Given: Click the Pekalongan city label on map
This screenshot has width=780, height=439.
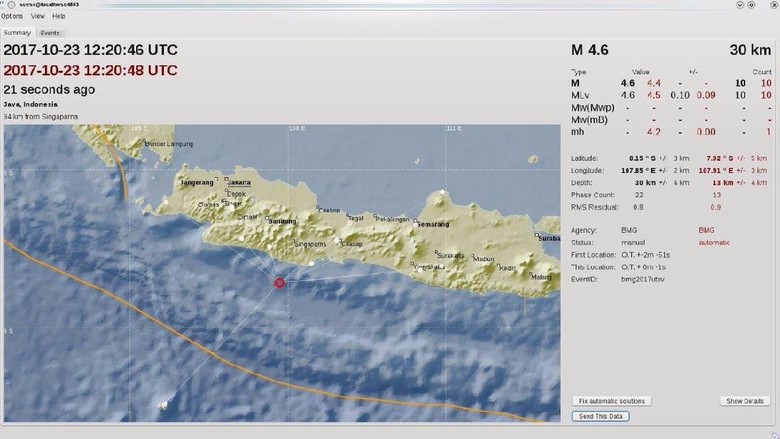Looking at the screenshot, I should coord(392,219).
